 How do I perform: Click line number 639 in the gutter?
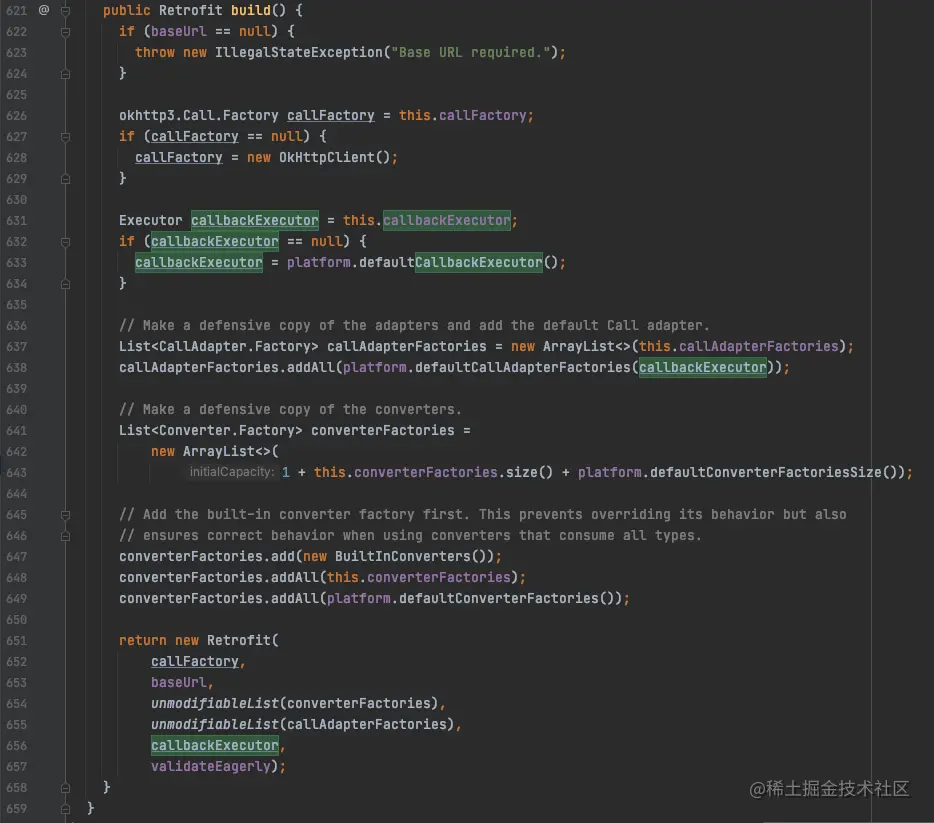[x=16, y=389]
